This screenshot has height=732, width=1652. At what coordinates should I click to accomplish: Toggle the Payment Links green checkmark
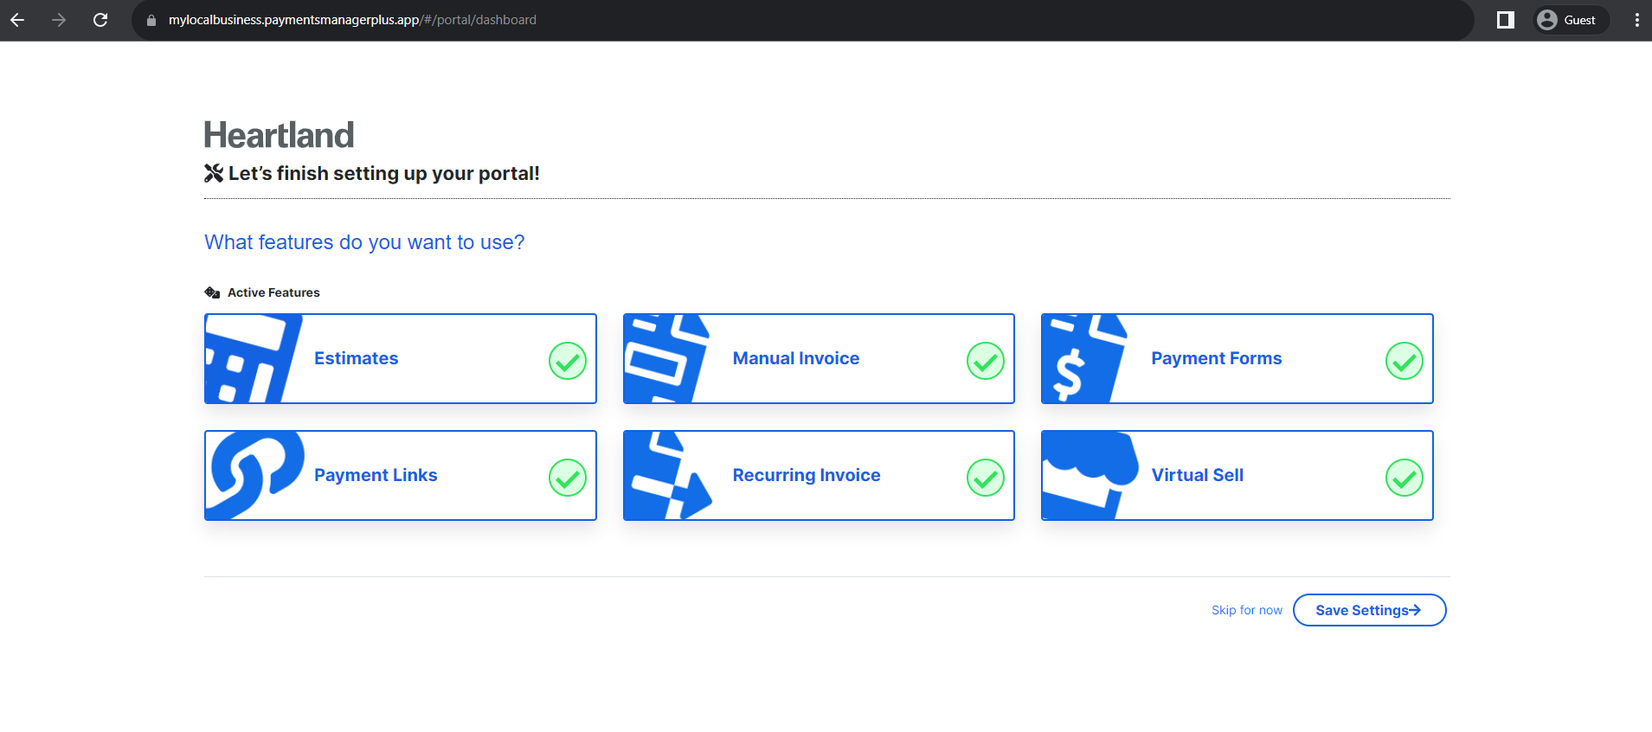click(x=567, y=478)
